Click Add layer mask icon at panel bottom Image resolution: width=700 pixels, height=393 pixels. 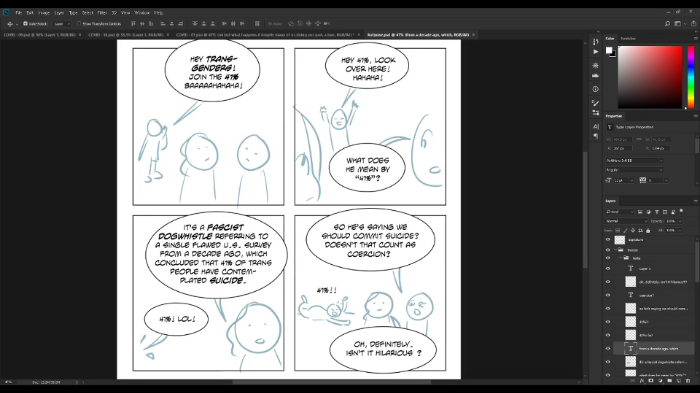point(651,381)
